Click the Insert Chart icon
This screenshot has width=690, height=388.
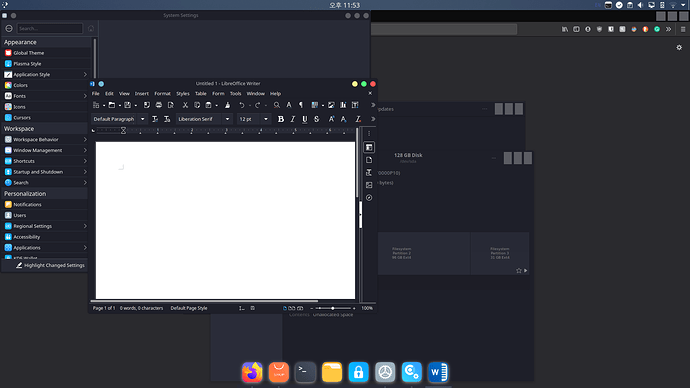(343, 105)
